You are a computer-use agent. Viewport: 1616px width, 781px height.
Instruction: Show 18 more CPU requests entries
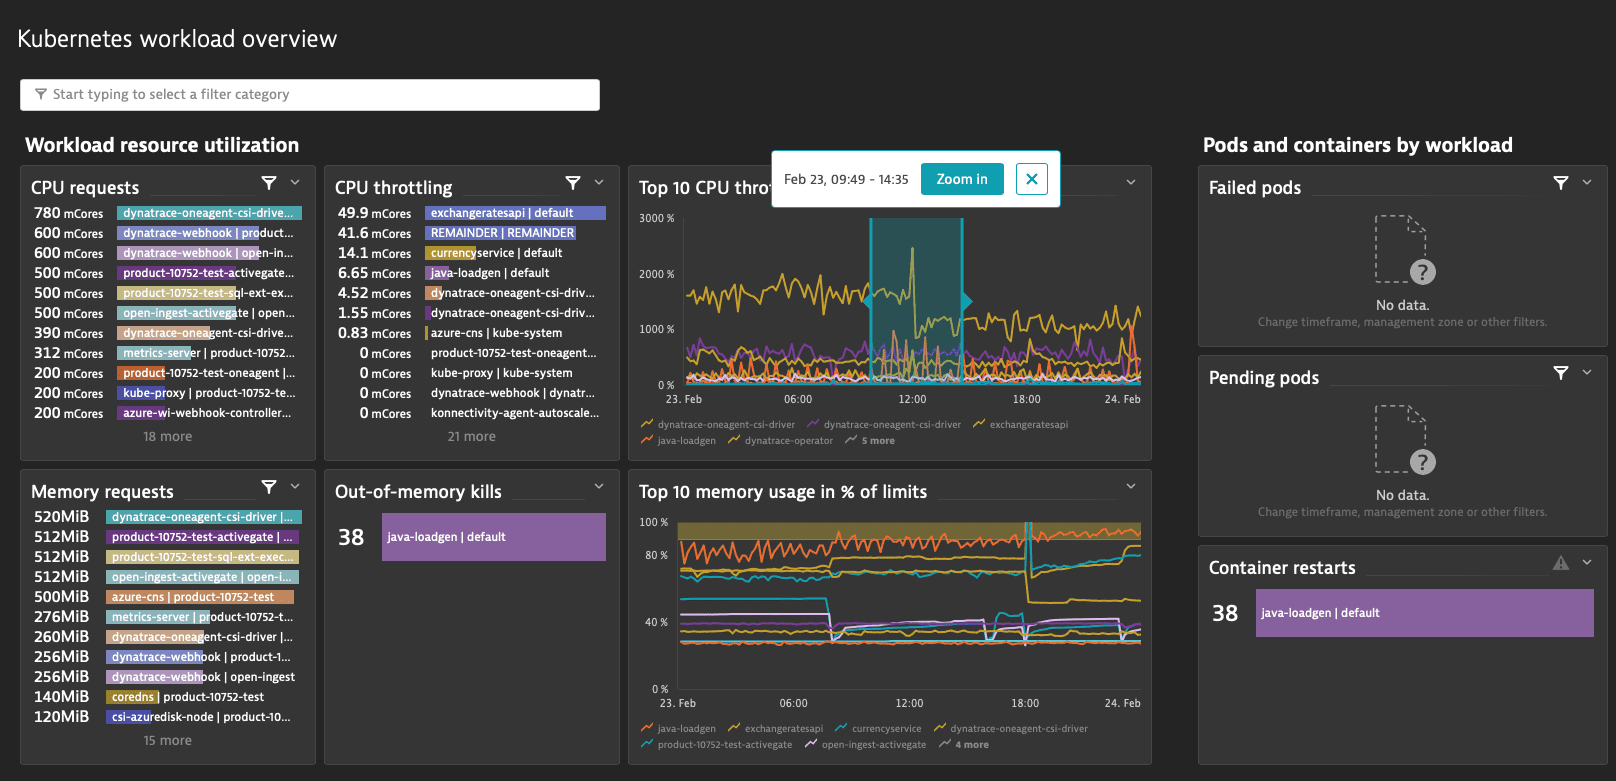click(x=168, y=437)
